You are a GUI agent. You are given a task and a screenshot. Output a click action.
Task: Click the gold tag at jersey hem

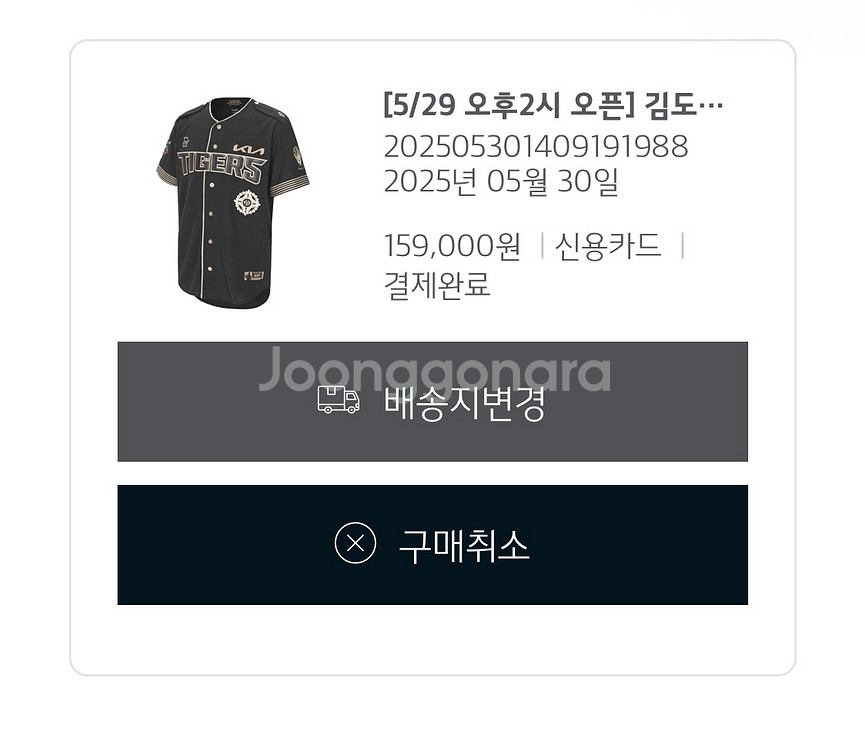click(254, 275)
